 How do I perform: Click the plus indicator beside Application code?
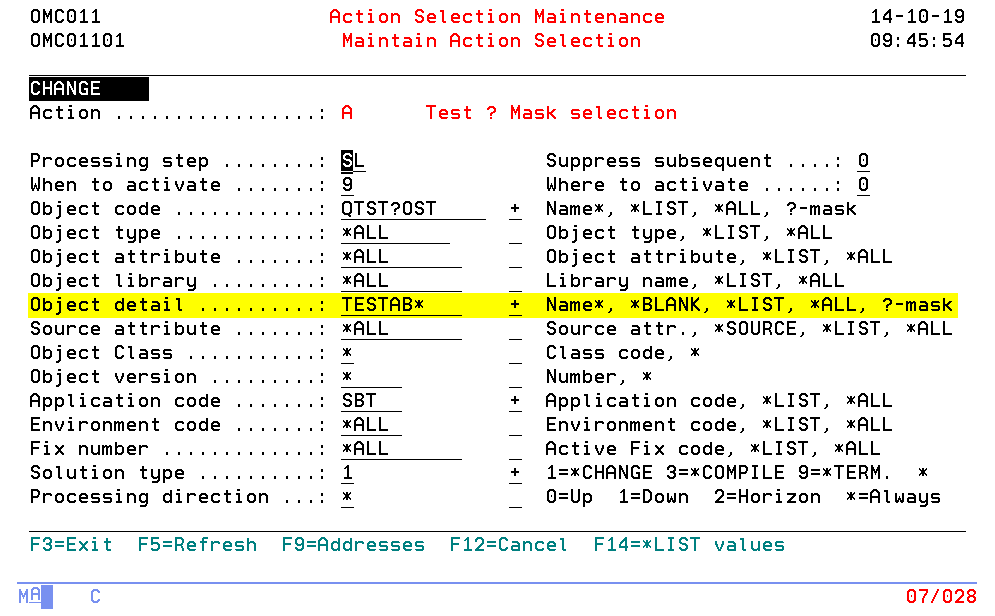click(x=515, y=401)
